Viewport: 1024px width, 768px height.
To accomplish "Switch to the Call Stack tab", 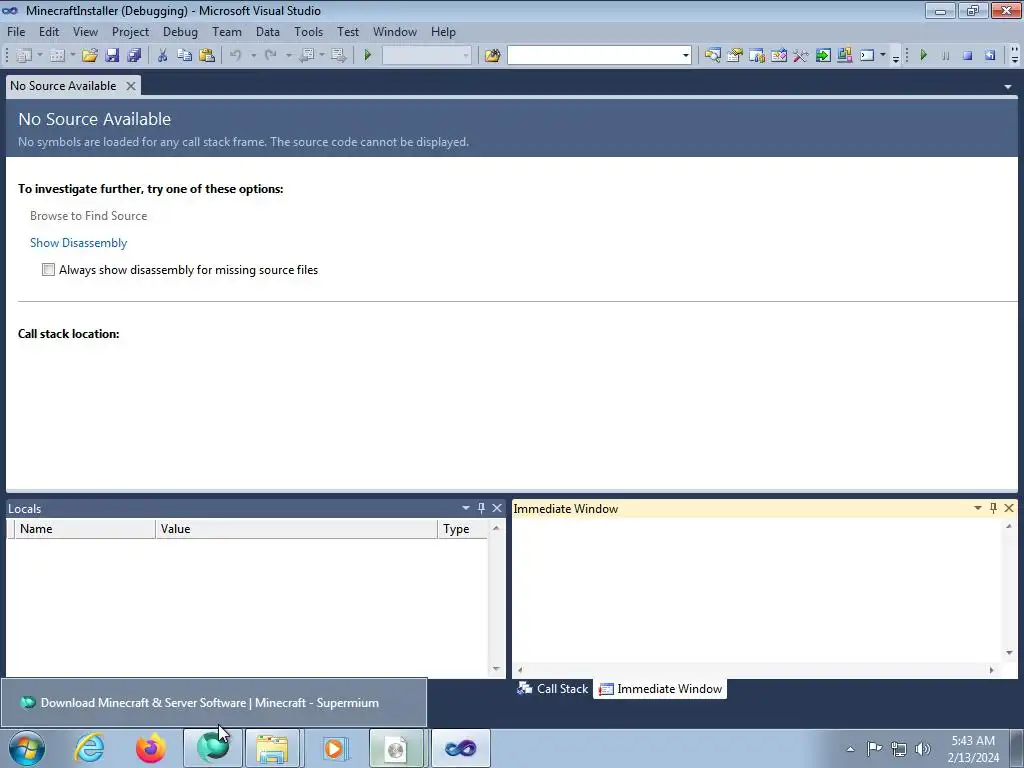I will point(552,688).
